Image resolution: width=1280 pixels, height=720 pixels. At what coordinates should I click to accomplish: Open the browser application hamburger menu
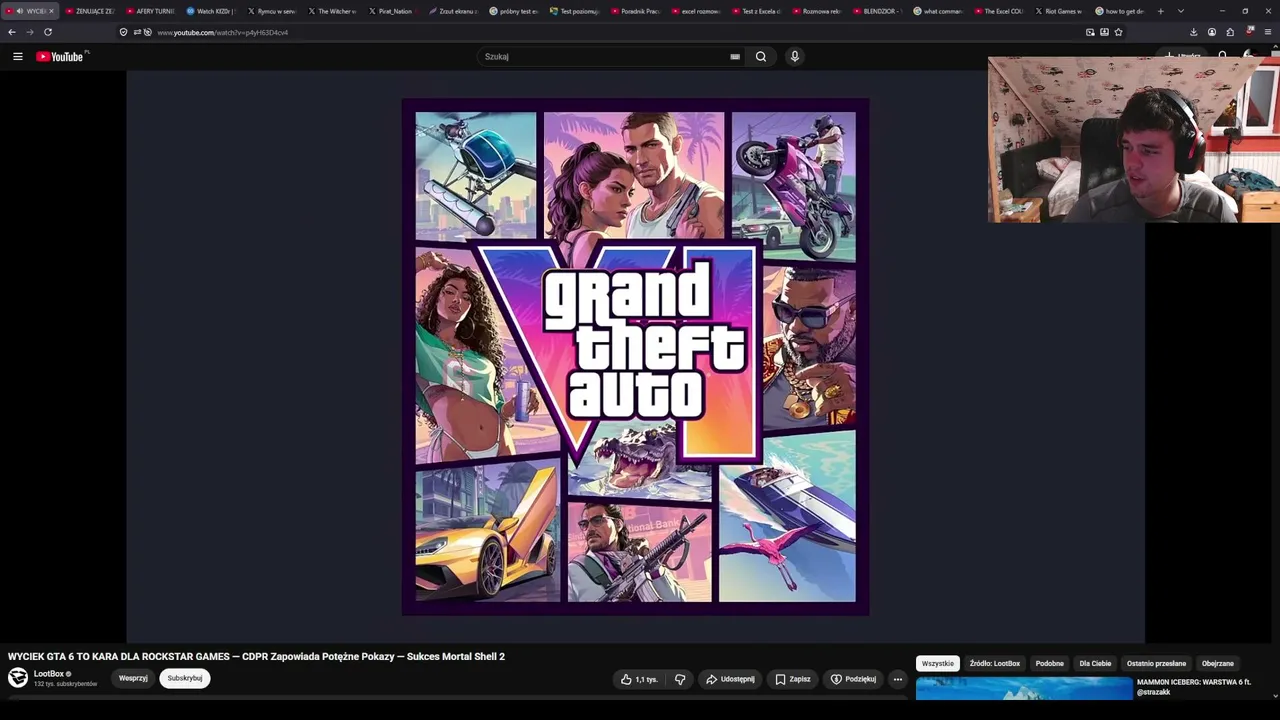pos(1268,32)
